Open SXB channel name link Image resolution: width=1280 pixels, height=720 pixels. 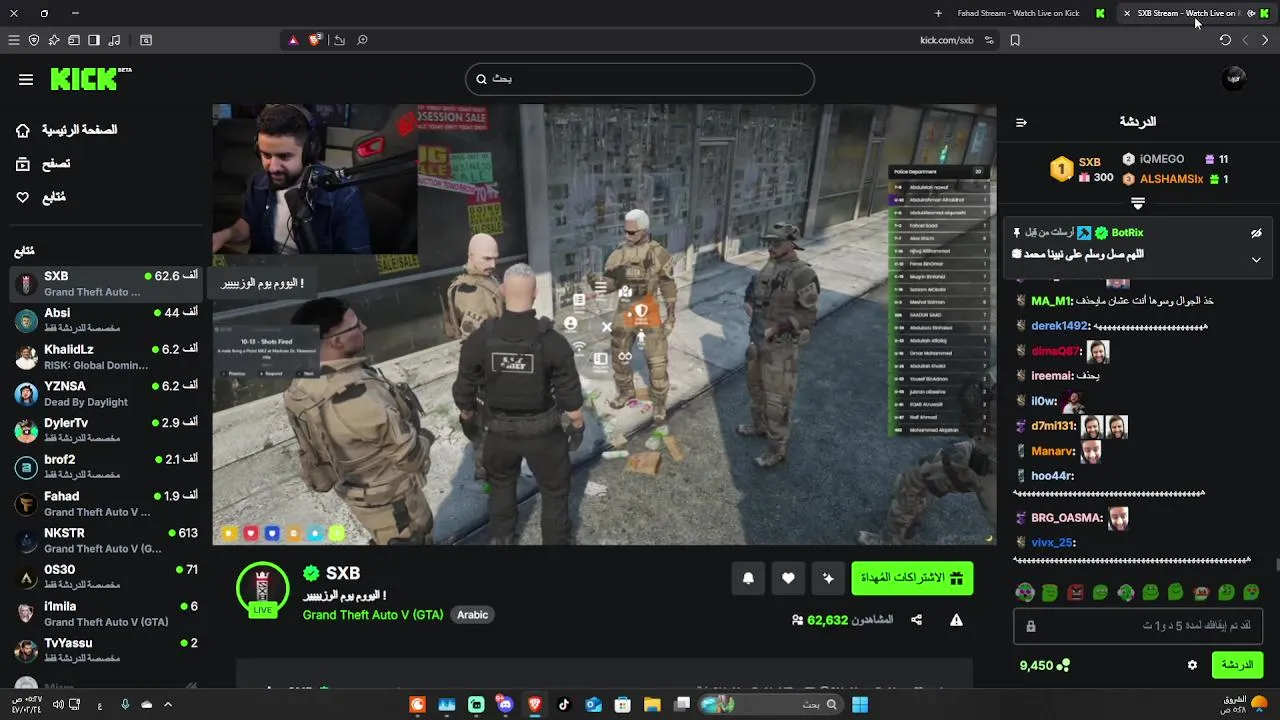pyautogui.click(x=342, y=573)
